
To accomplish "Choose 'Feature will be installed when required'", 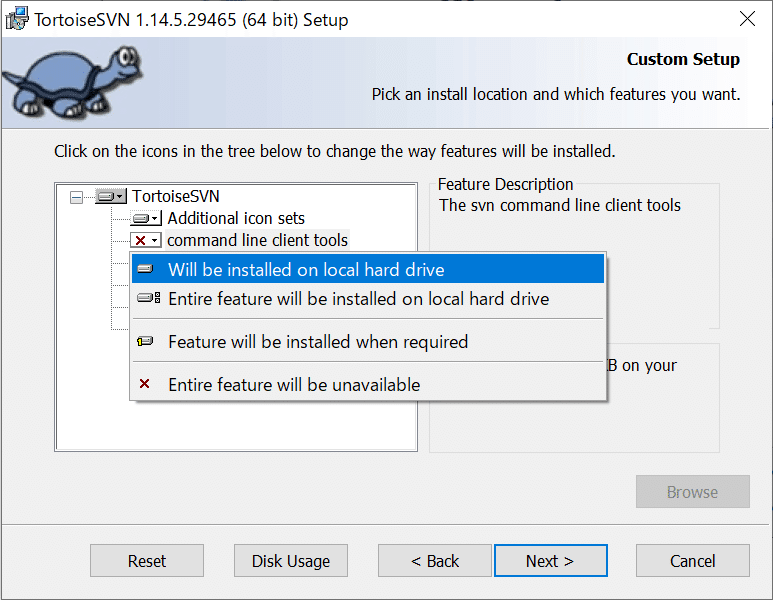I will [x=318, y=342].
